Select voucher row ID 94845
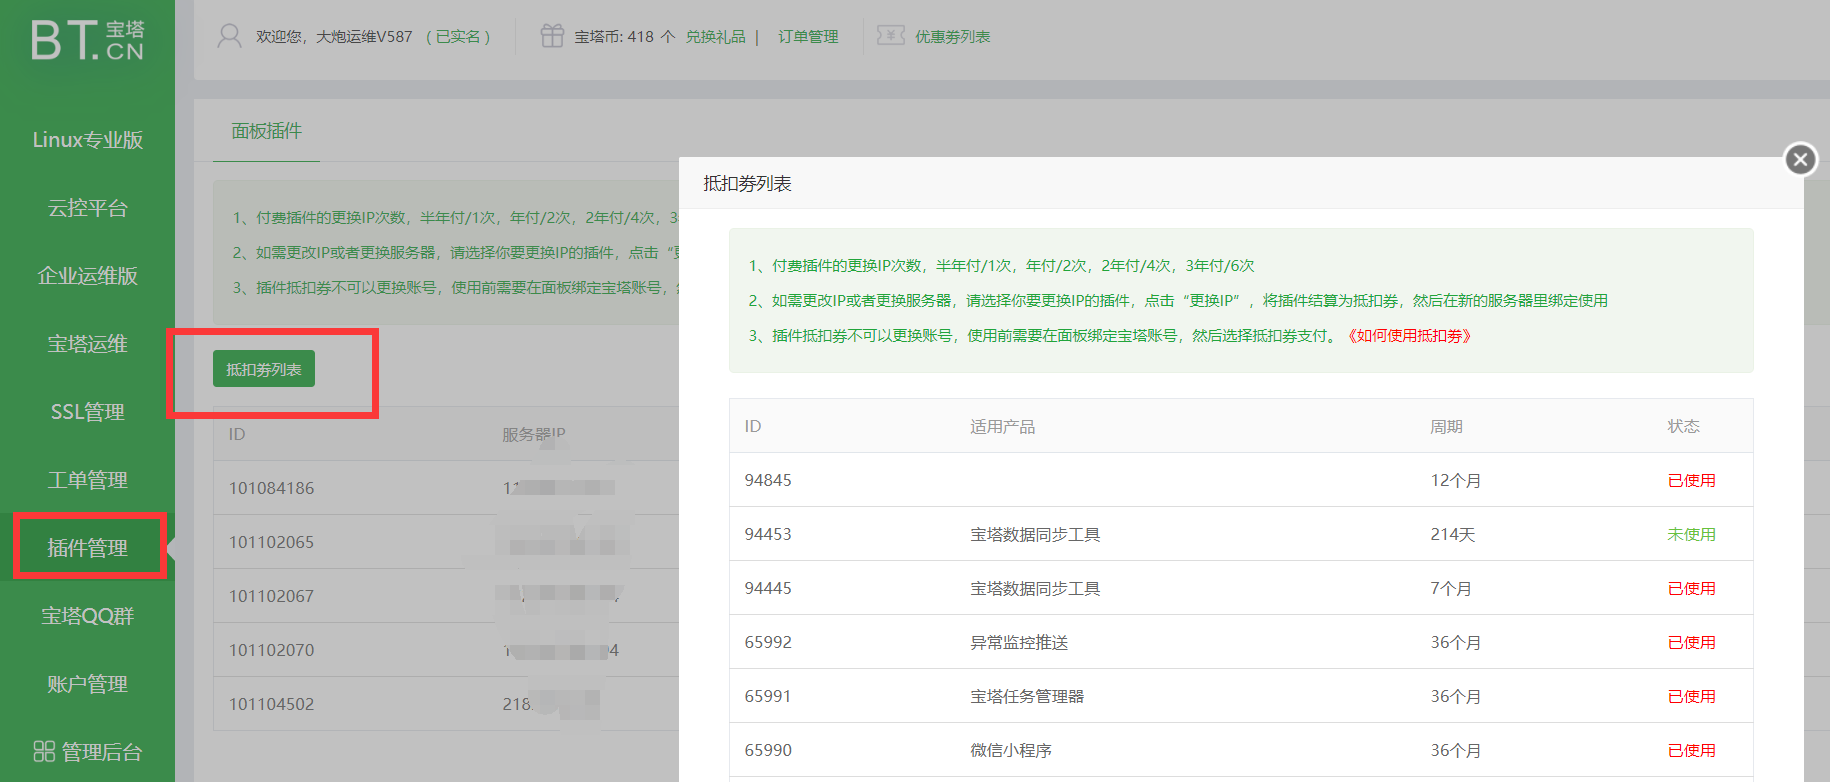The image size is (1830, 782). click(x=1241, y=480)
